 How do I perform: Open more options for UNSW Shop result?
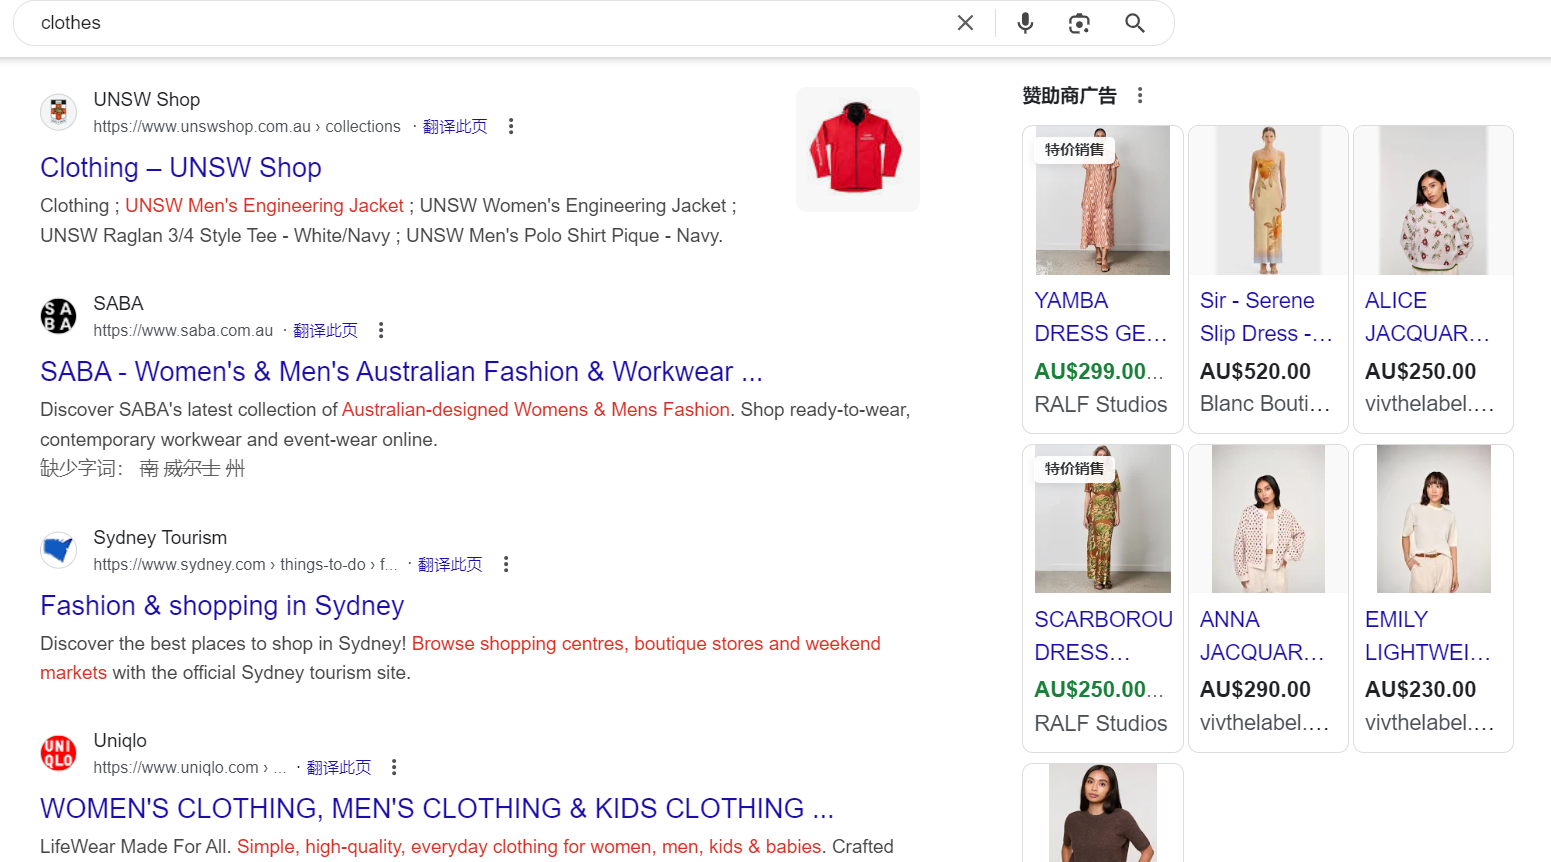(x=511, y=126)
